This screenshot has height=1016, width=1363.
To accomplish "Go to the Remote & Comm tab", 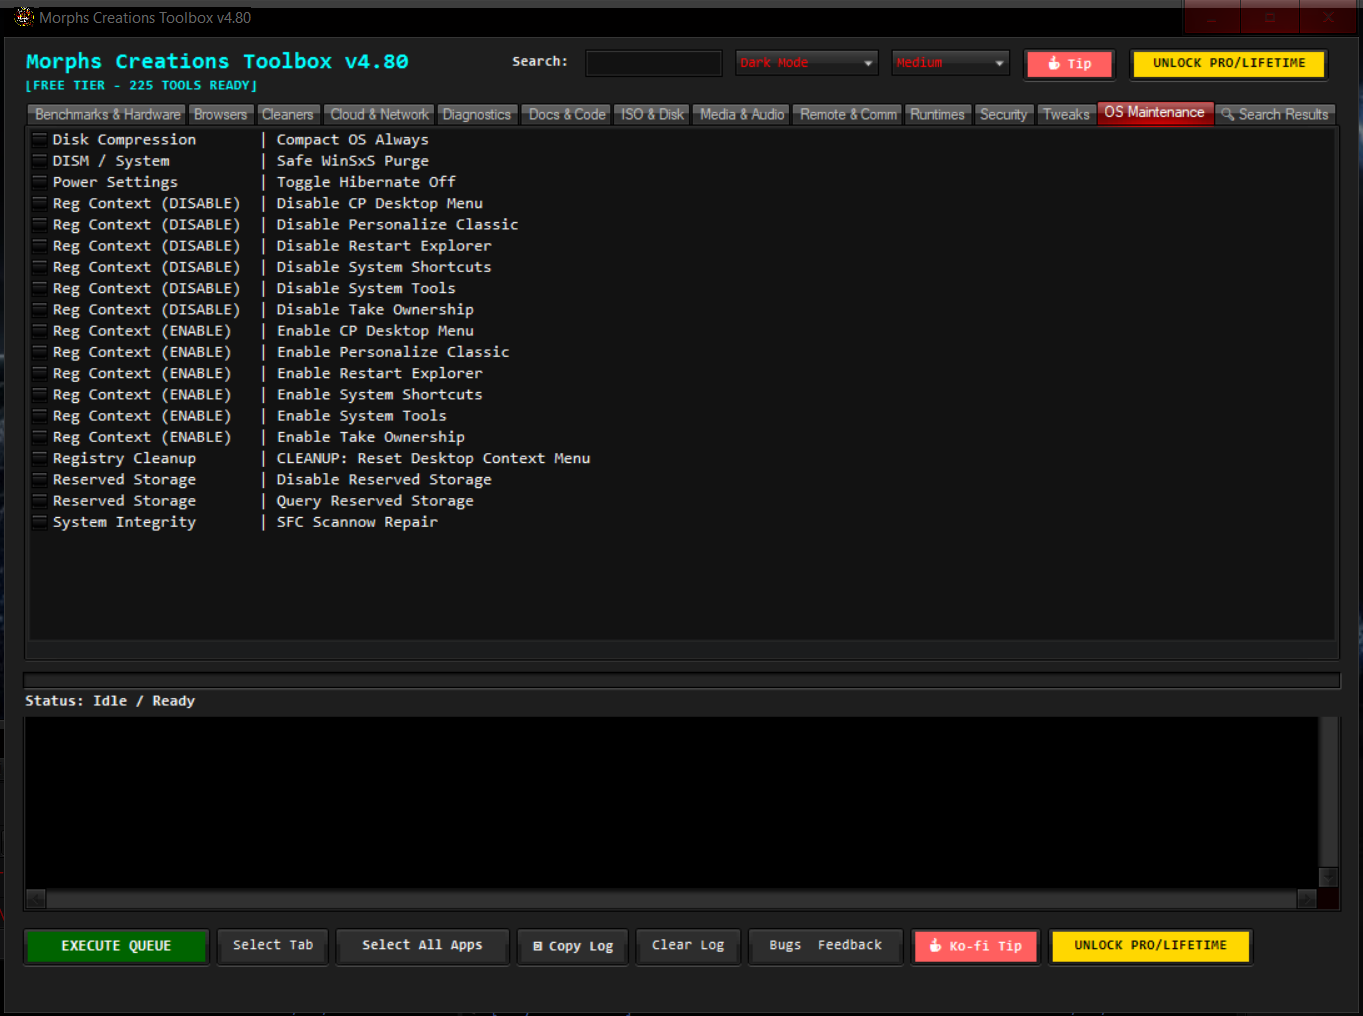I will (848, 115).
